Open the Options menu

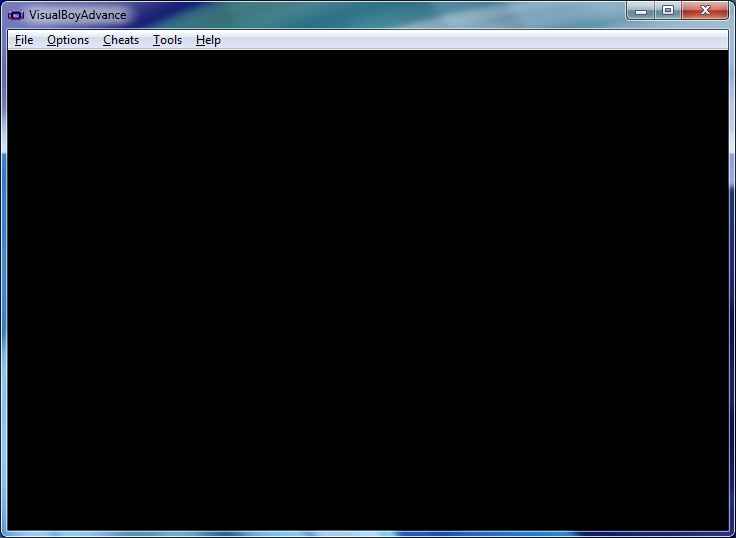click(68, 40)
